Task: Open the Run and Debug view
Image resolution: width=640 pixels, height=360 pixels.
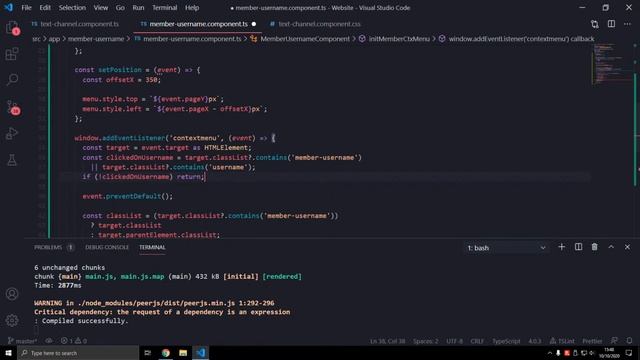Action: click(x=12, y=133)
